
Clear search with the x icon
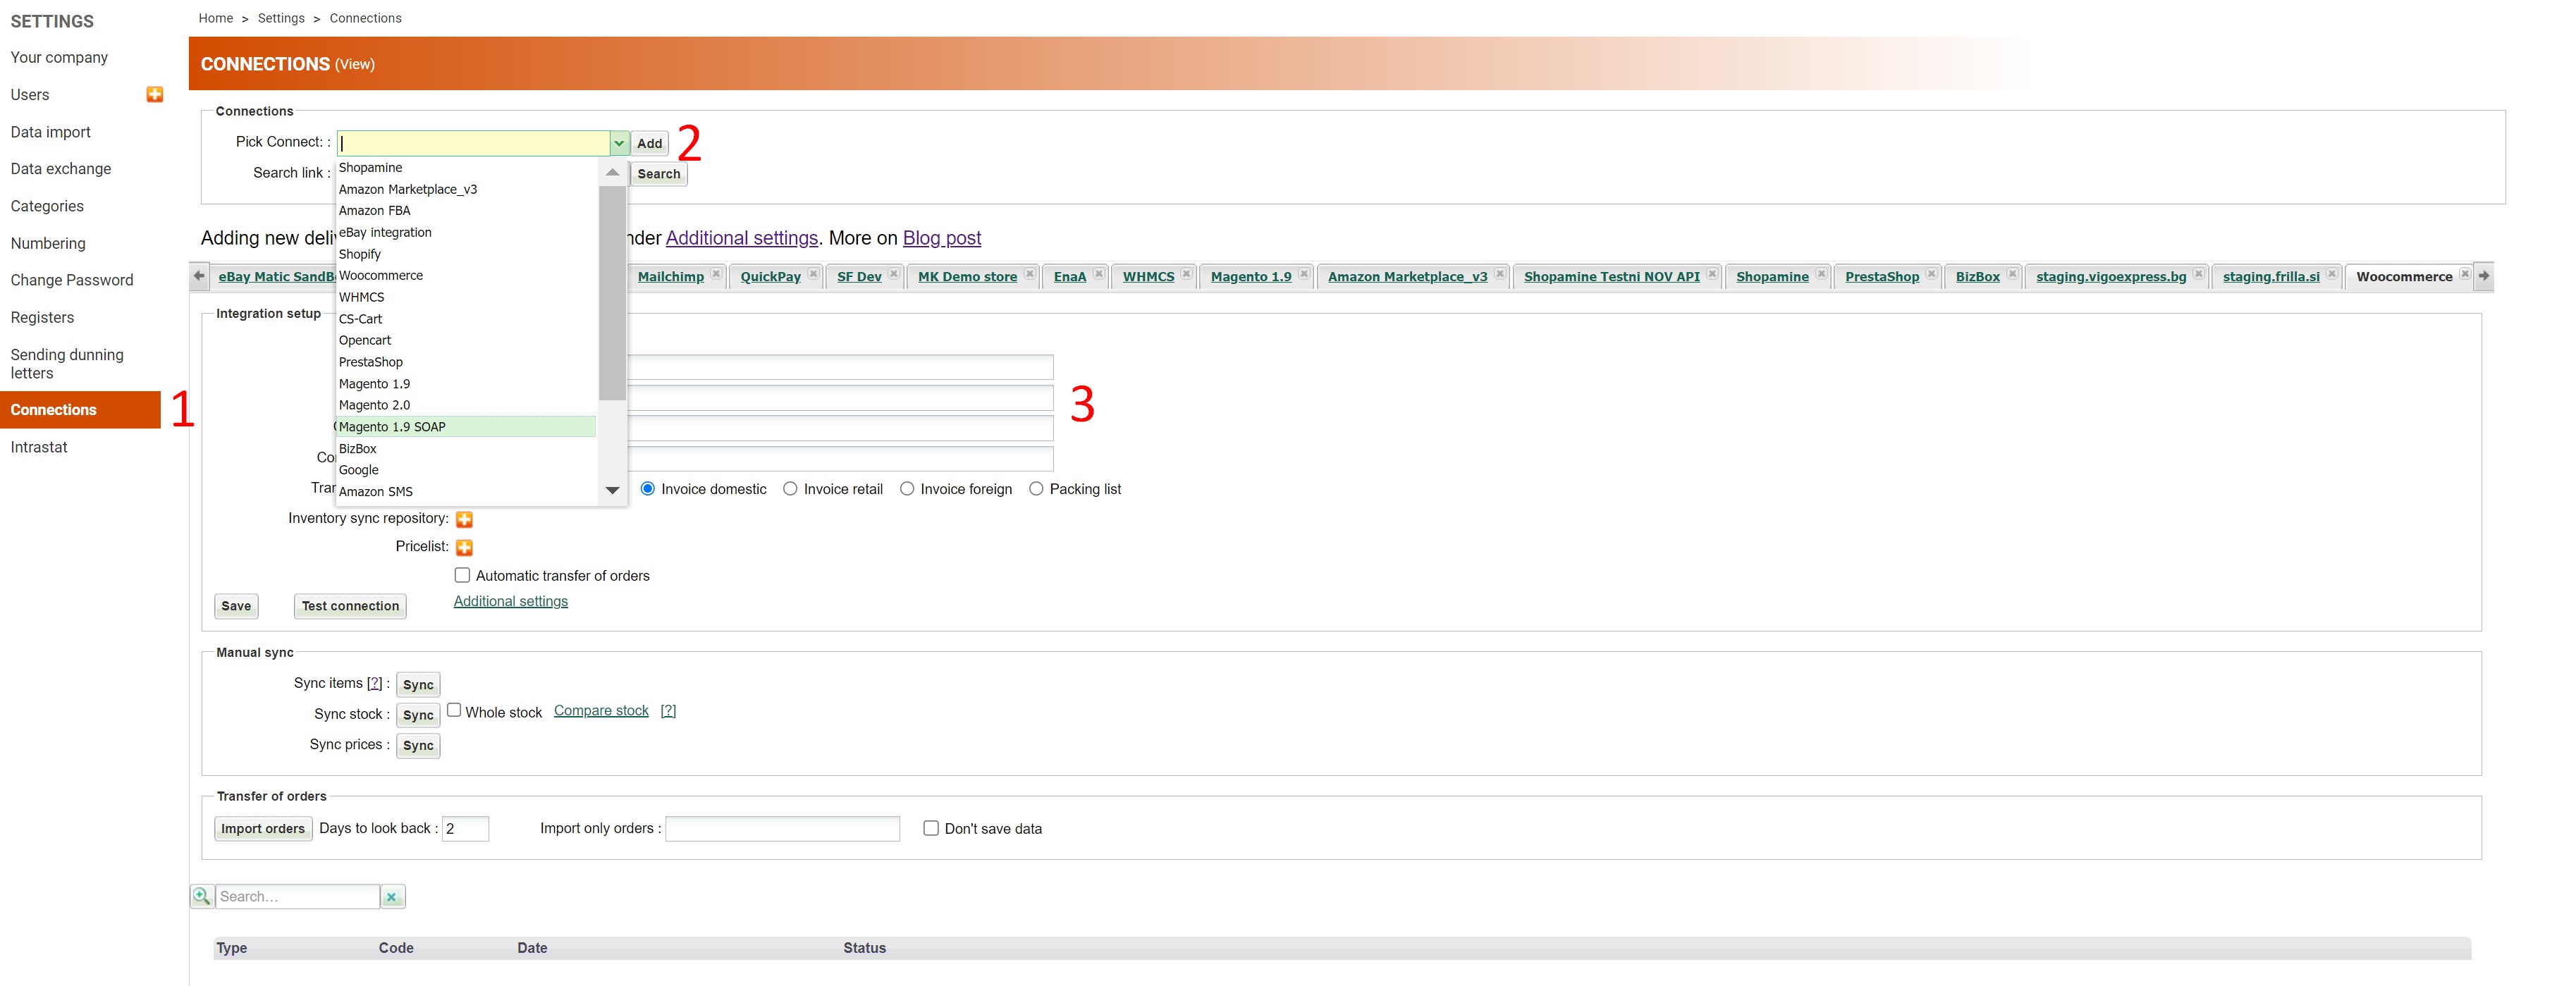click(392, 897)
